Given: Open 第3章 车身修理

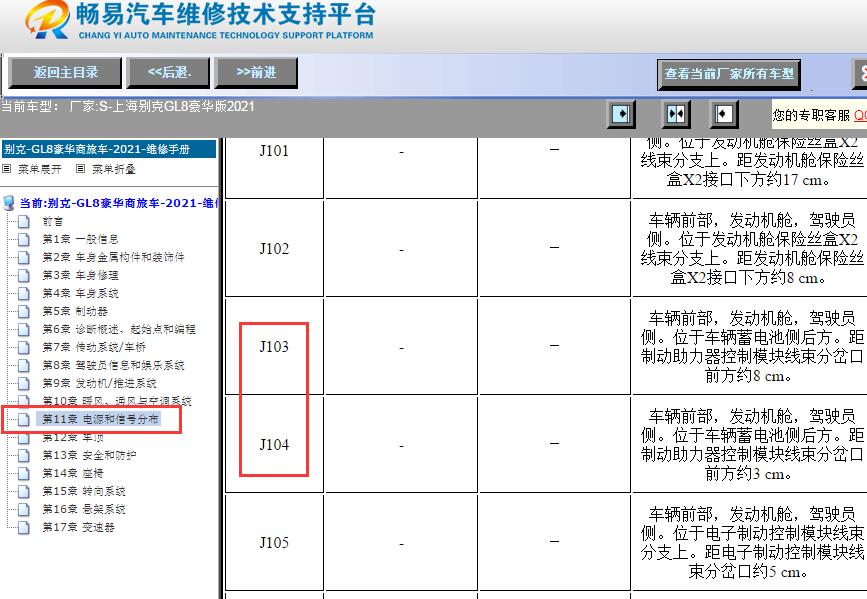Looking at the screenshot, I should pyautogui.click(x=81, y=275).
